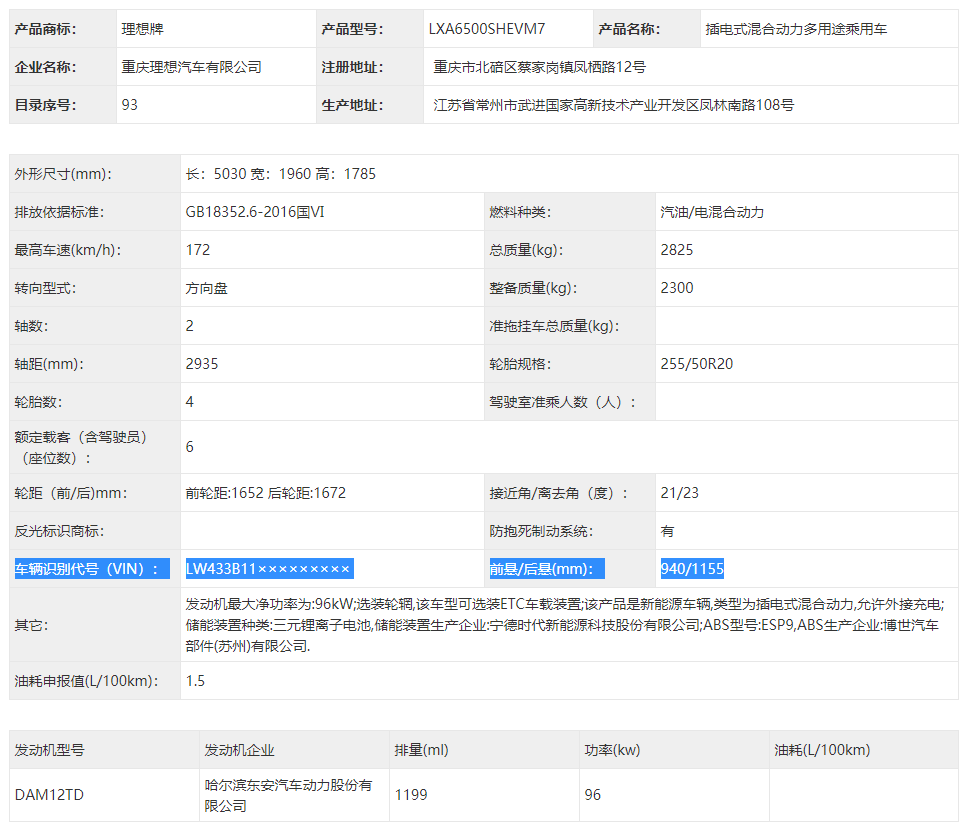The image size is (967, 828).
Task: Click the 转向型式 label
Action: 46,288
